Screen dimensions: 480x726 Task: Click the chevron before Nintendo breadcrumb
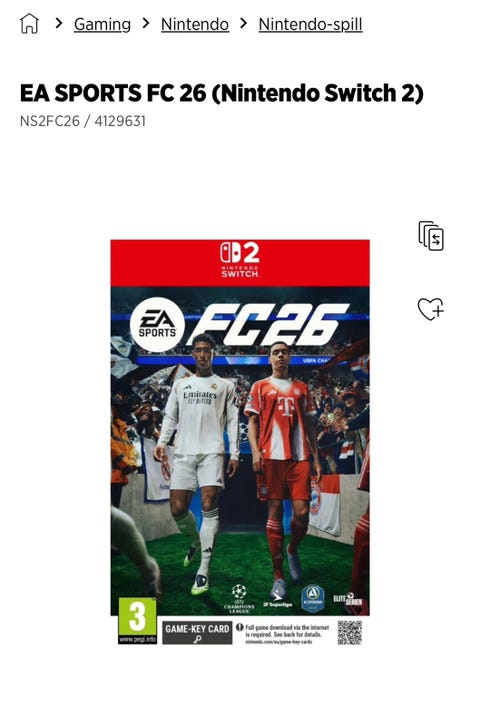click(x=146, y=23)
